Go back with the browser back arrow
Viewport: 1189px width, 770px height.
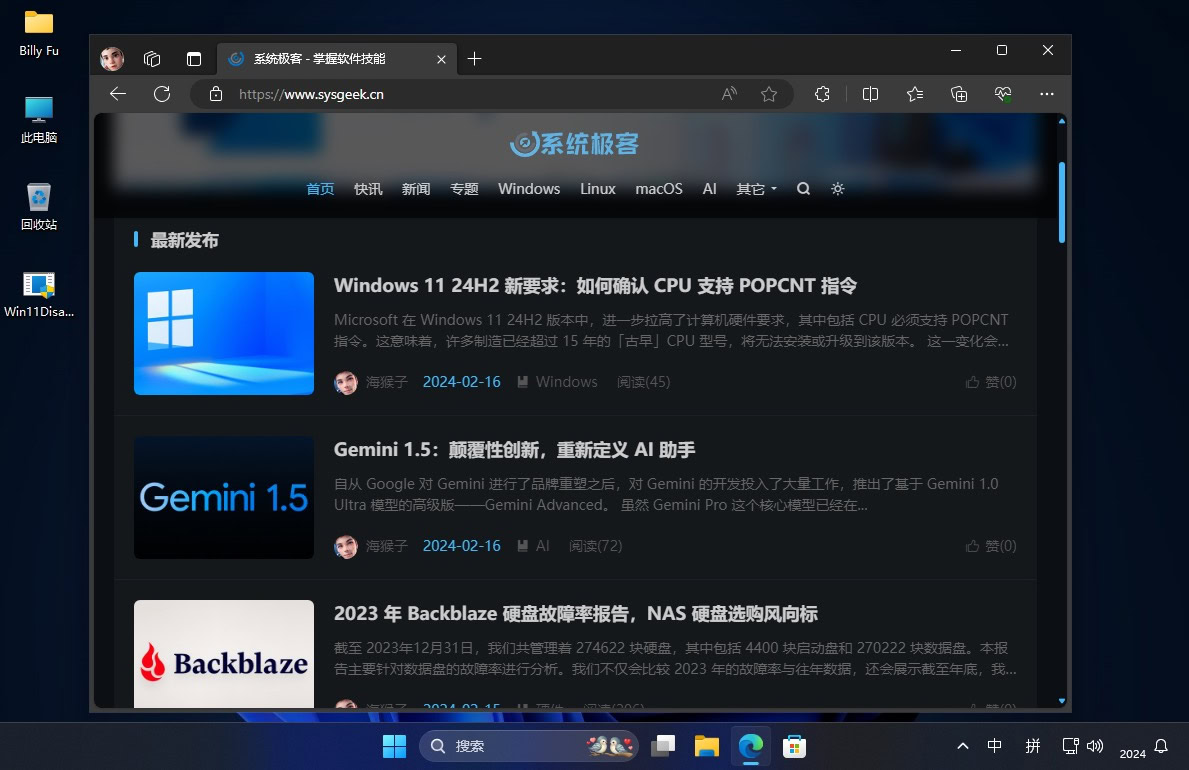pyautogui.click(x=118, y=94)
